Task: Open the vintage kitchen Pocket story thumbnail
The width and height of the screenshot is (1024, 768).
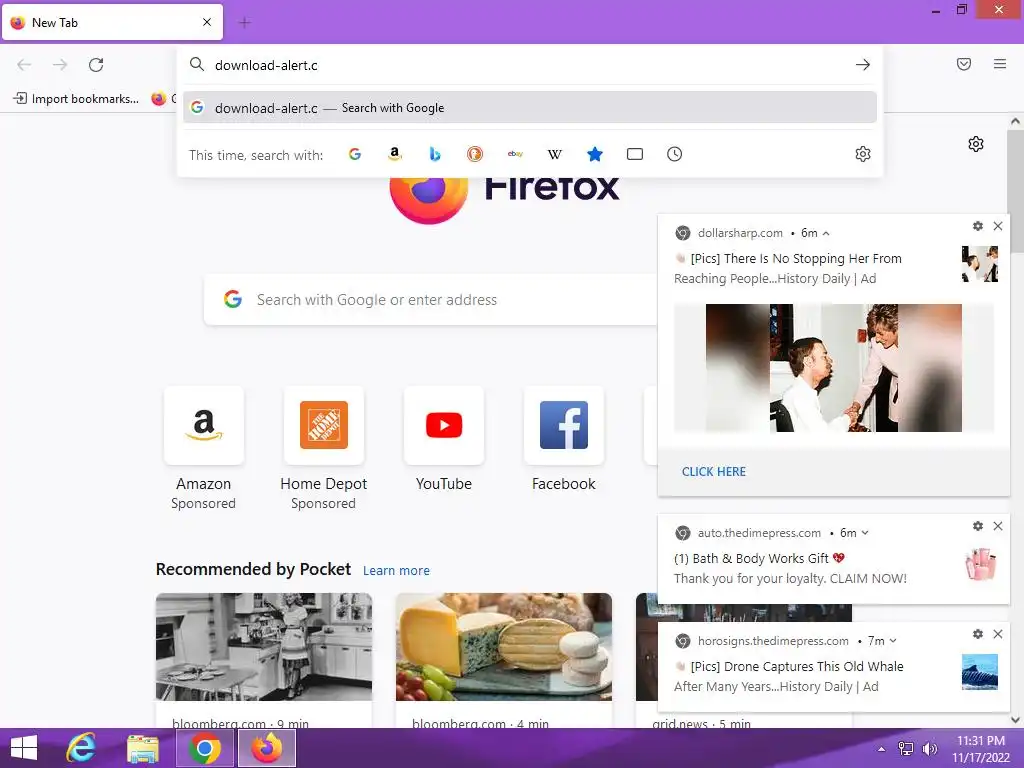Action: (x=264, y=647)
